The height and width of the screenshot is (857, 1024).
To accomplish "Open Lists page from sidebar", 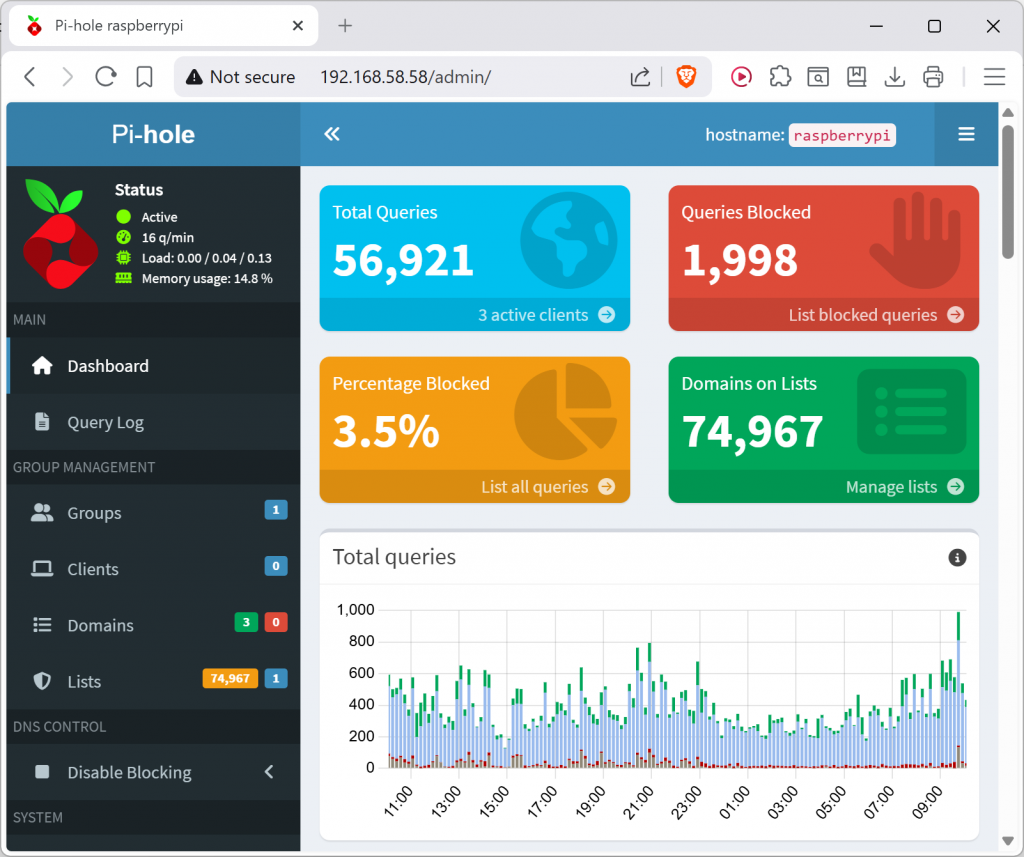I will [84, 681].
